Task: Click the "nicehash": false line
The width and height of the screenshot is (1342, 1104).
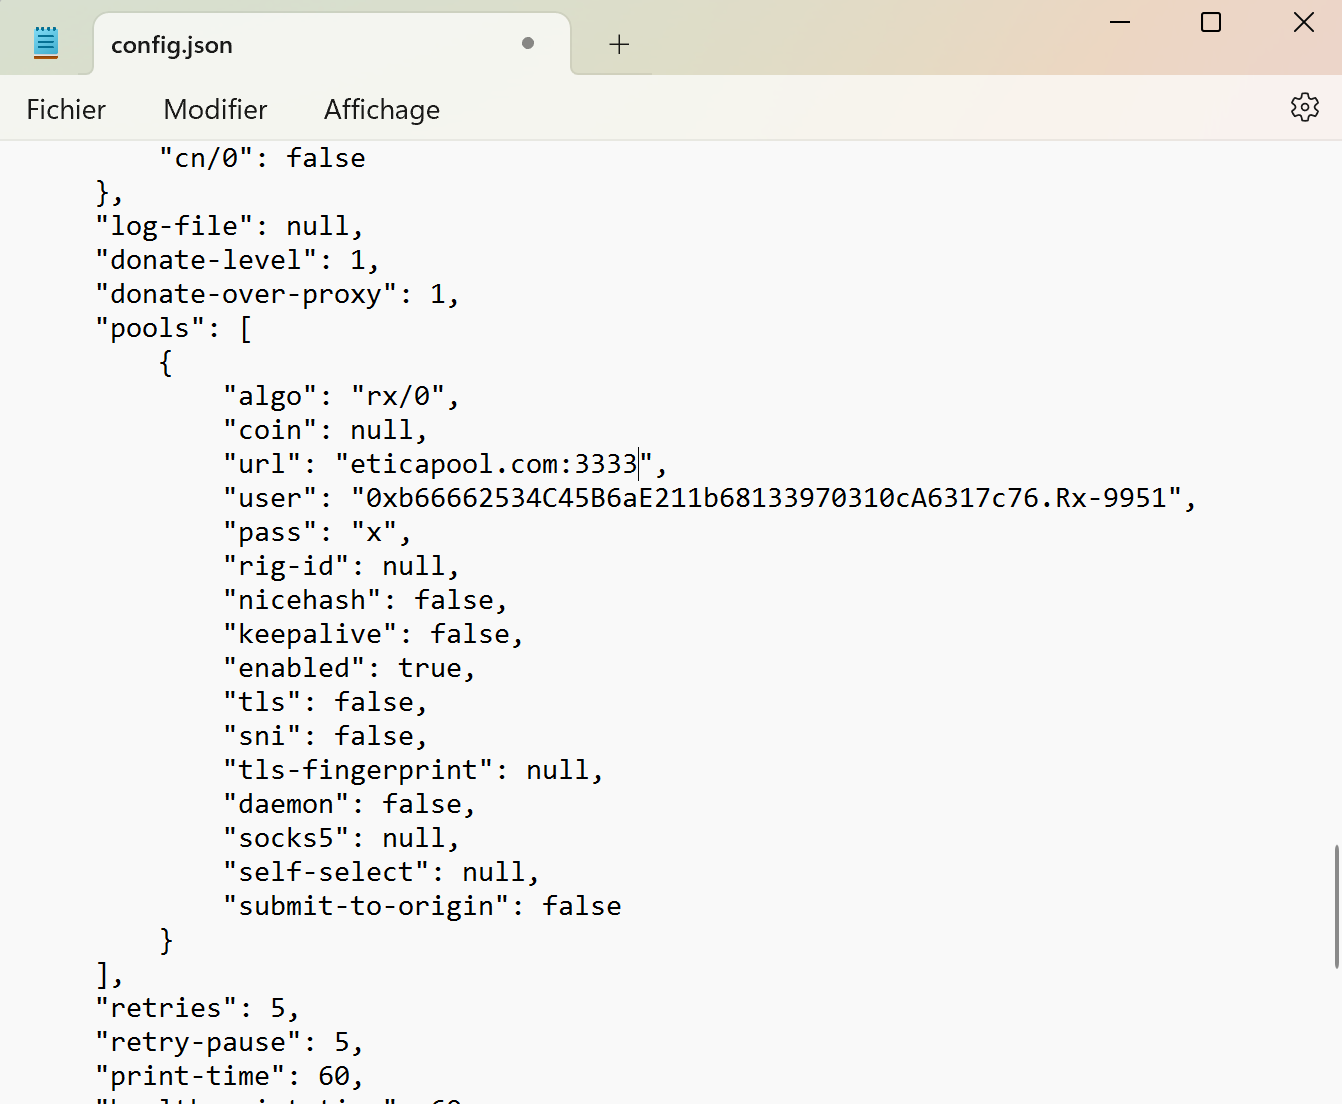Action: click(365, 601)
